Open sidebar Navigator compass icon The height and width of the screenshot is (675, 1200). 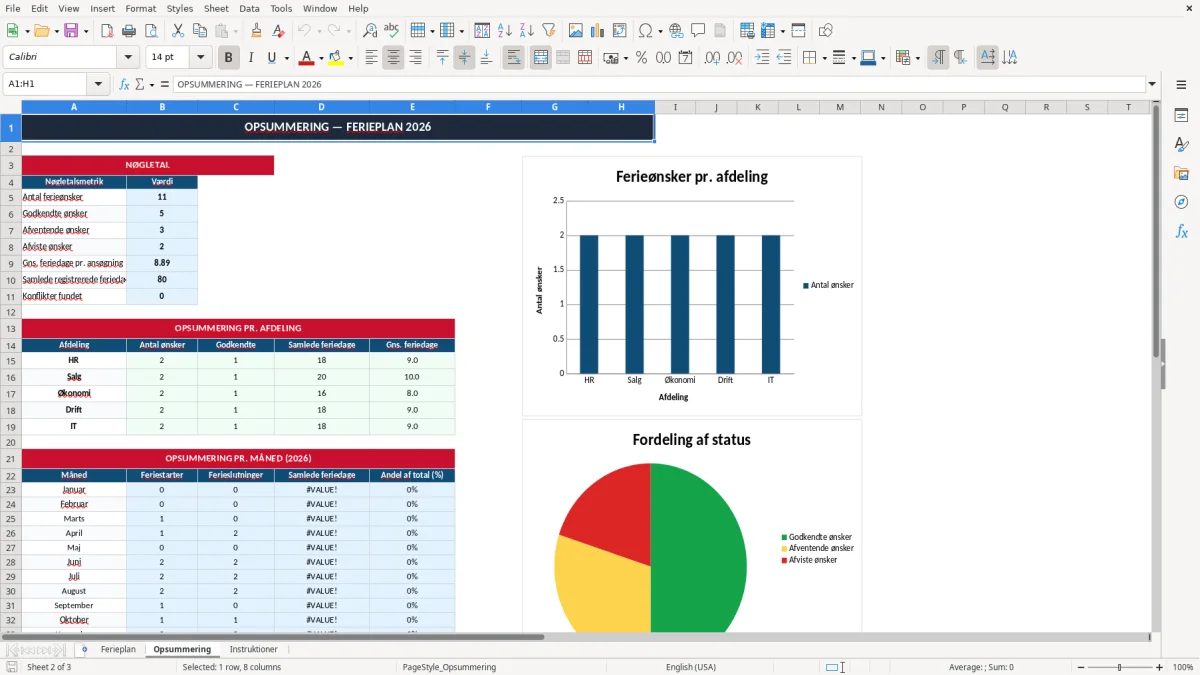point(1181,202)
